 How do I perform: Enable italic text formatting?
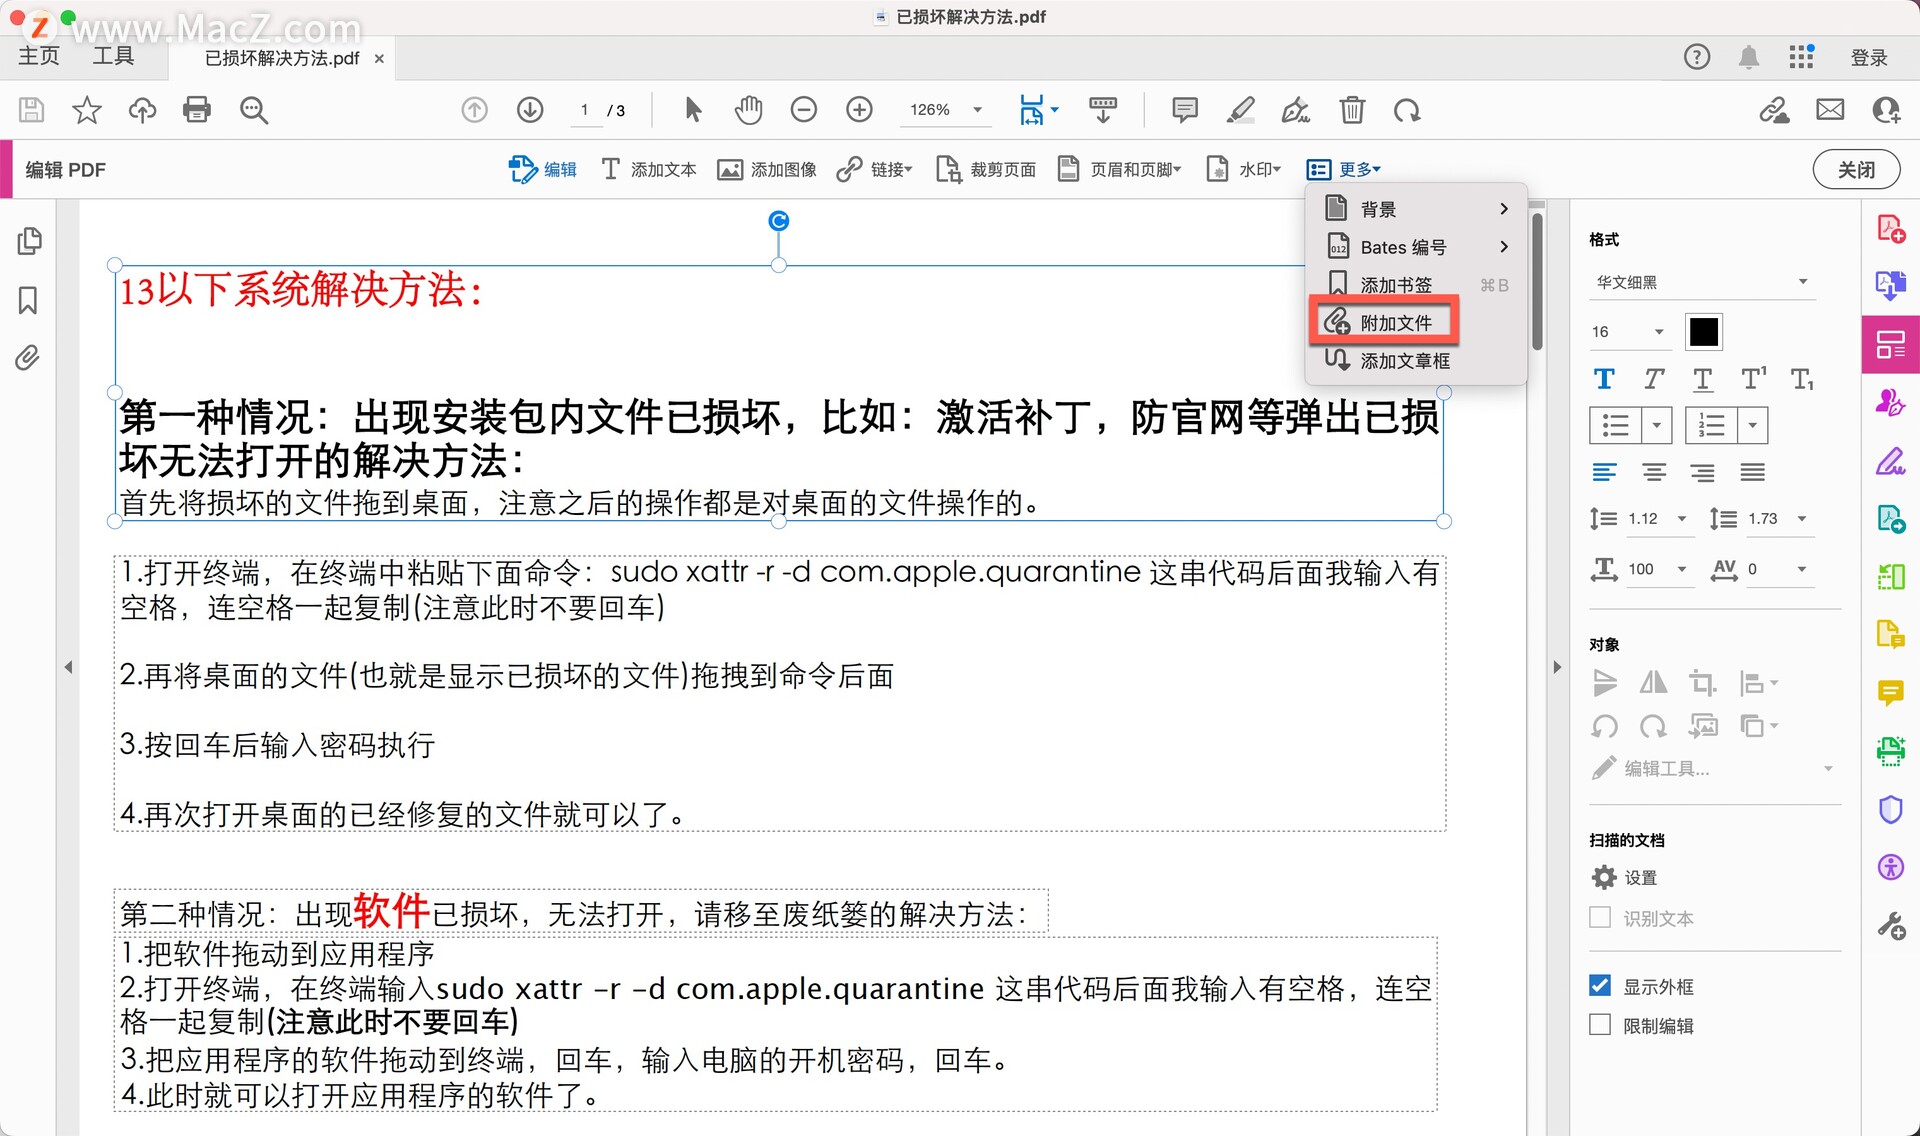click(1653, 378)
